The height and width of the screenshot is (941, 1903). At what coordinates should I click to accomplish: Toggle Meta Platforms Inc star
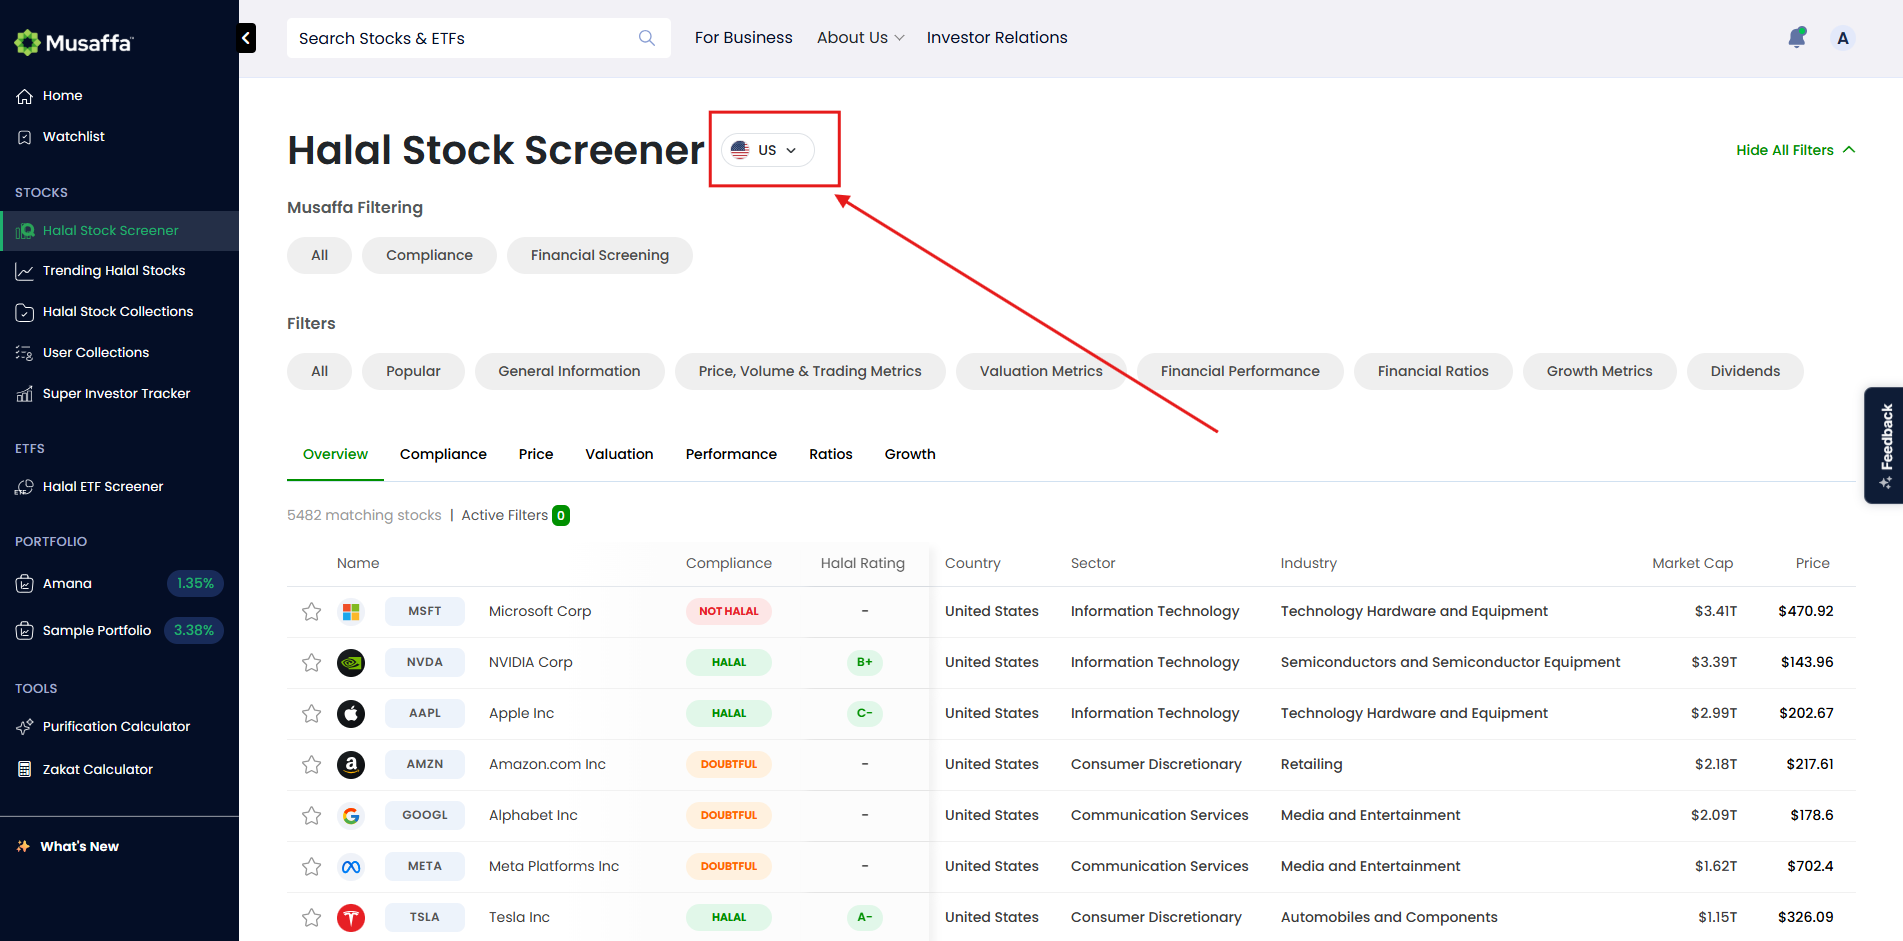click(x=312, y=866)
